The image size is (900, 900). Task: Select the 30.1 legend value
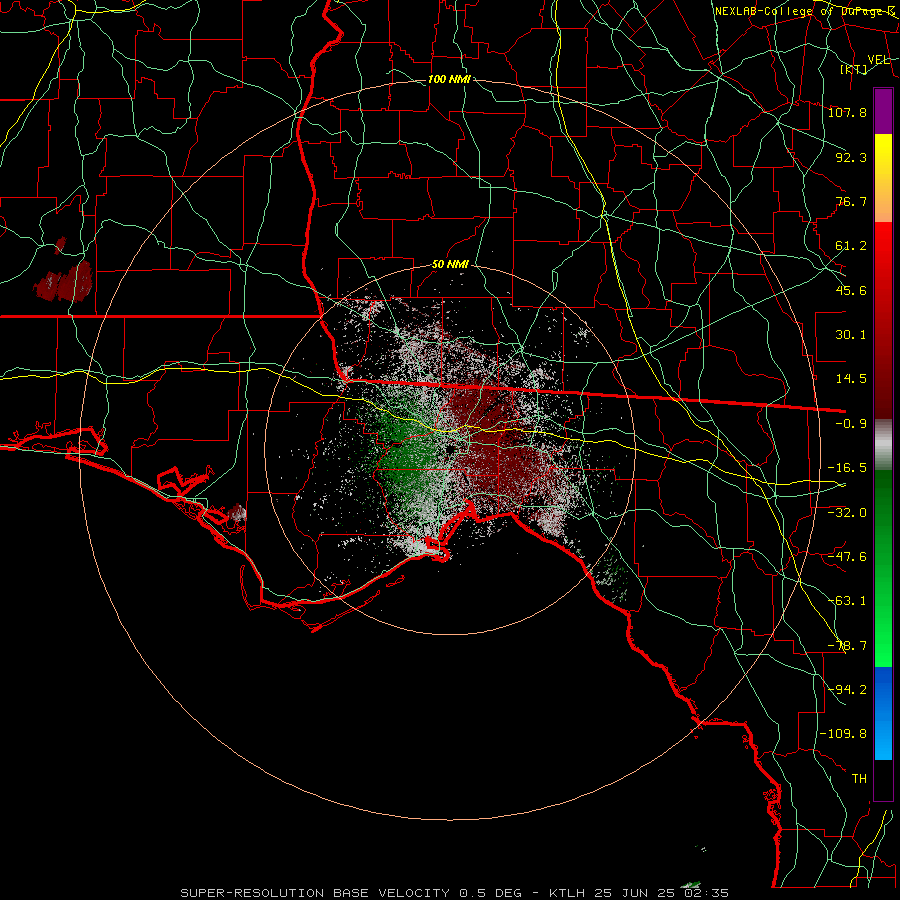click(851, 335)
